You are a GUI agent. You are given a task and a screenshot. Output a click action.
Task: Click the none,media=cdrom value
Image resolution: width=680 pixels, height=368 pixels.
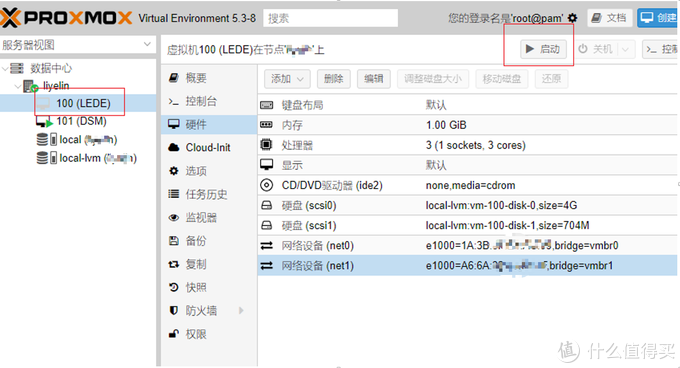pos(471,186)
